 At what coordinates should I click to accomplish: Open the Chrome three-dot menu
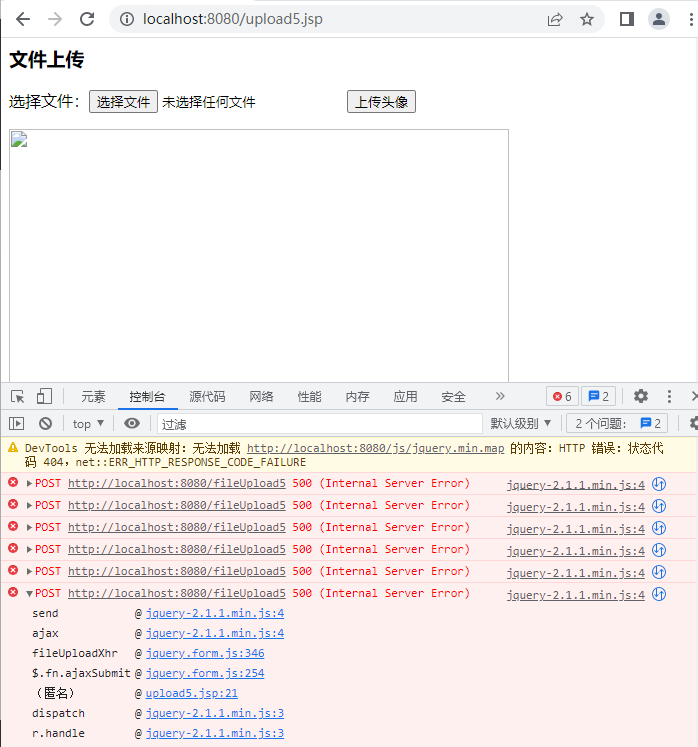[691, 19]
